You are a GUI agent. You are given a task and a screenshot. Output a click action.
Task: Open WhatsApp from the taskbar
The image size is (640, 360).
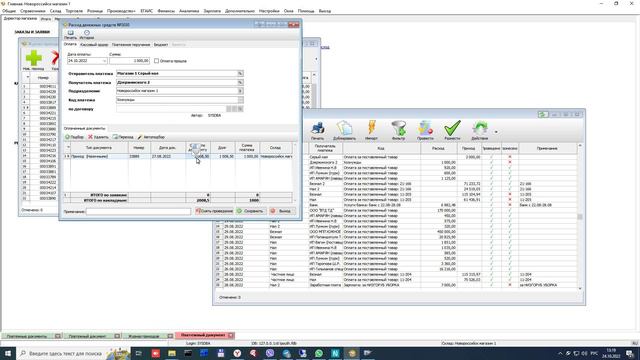[x=319, y=353]
